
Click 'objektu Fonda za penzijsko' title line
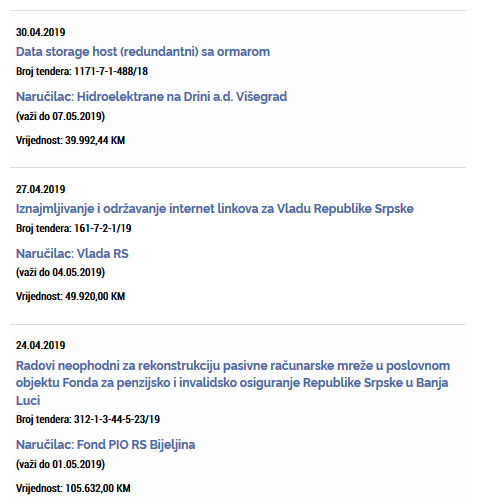point(93,383)
